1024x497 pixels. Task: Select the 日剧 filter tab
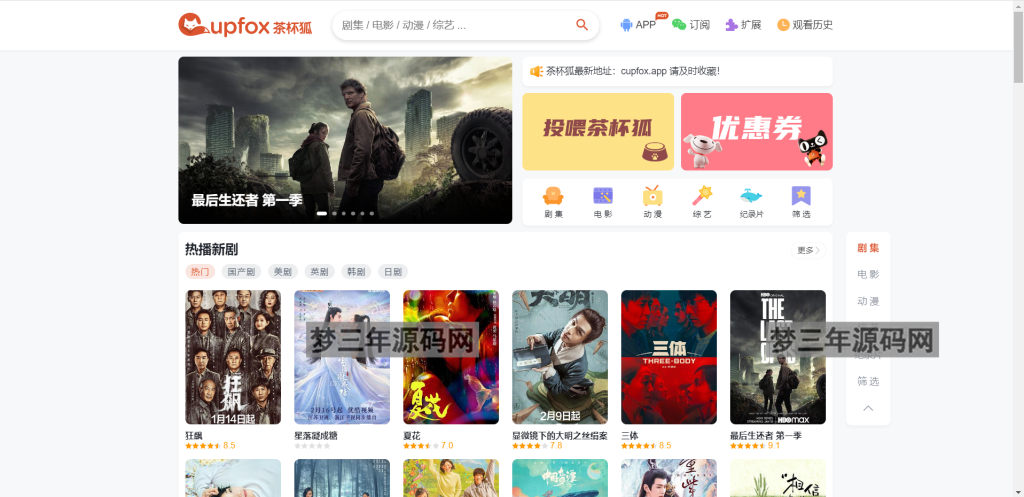393,272
